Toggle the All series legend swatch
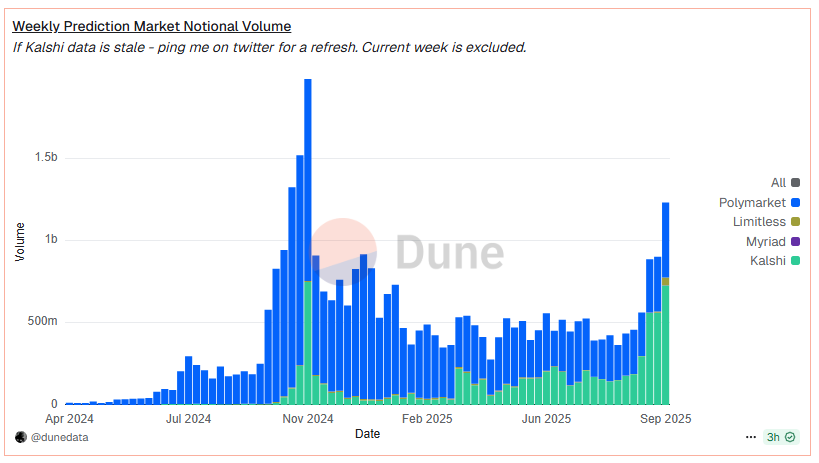This screenshot has width=819, height=463. pos(795,182)
